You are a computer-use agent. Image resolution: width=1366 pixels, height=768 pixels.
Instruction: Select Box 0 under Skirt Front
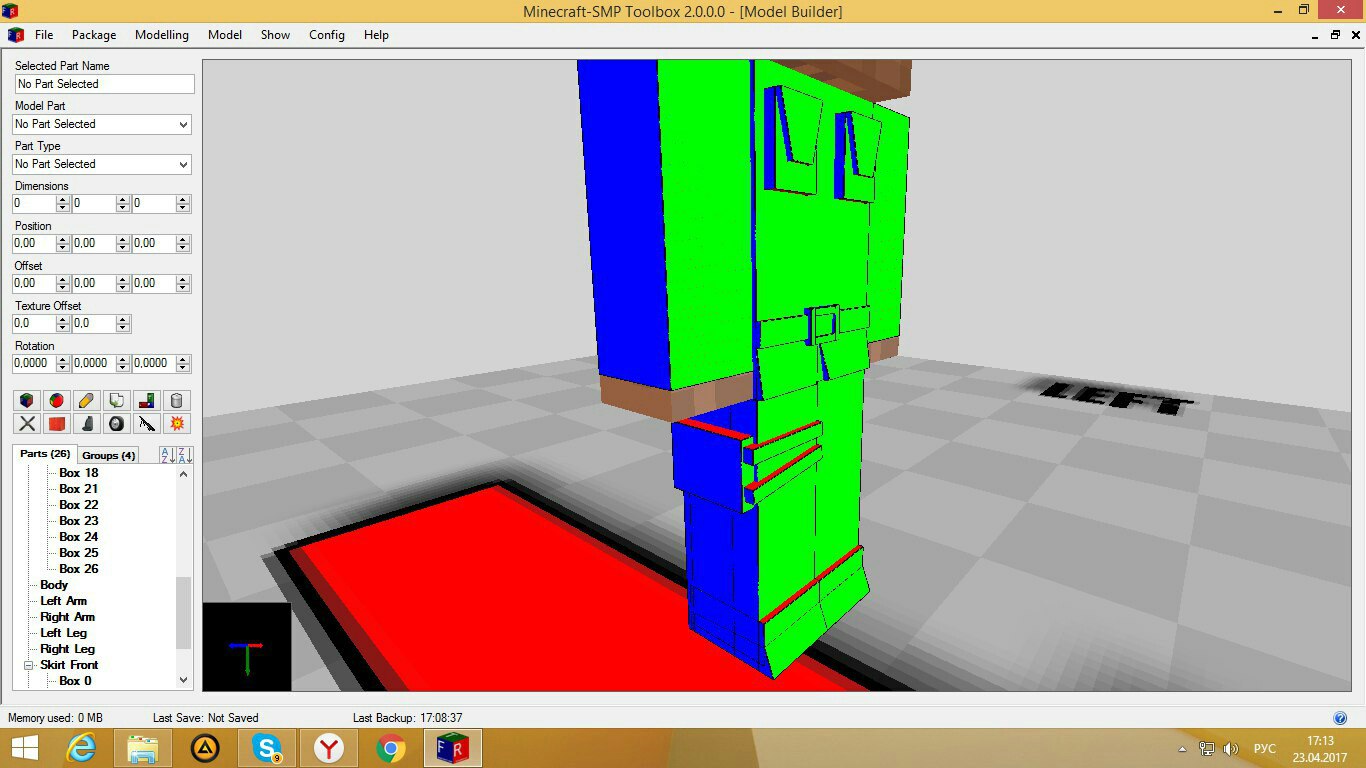[x=75, y=681]
